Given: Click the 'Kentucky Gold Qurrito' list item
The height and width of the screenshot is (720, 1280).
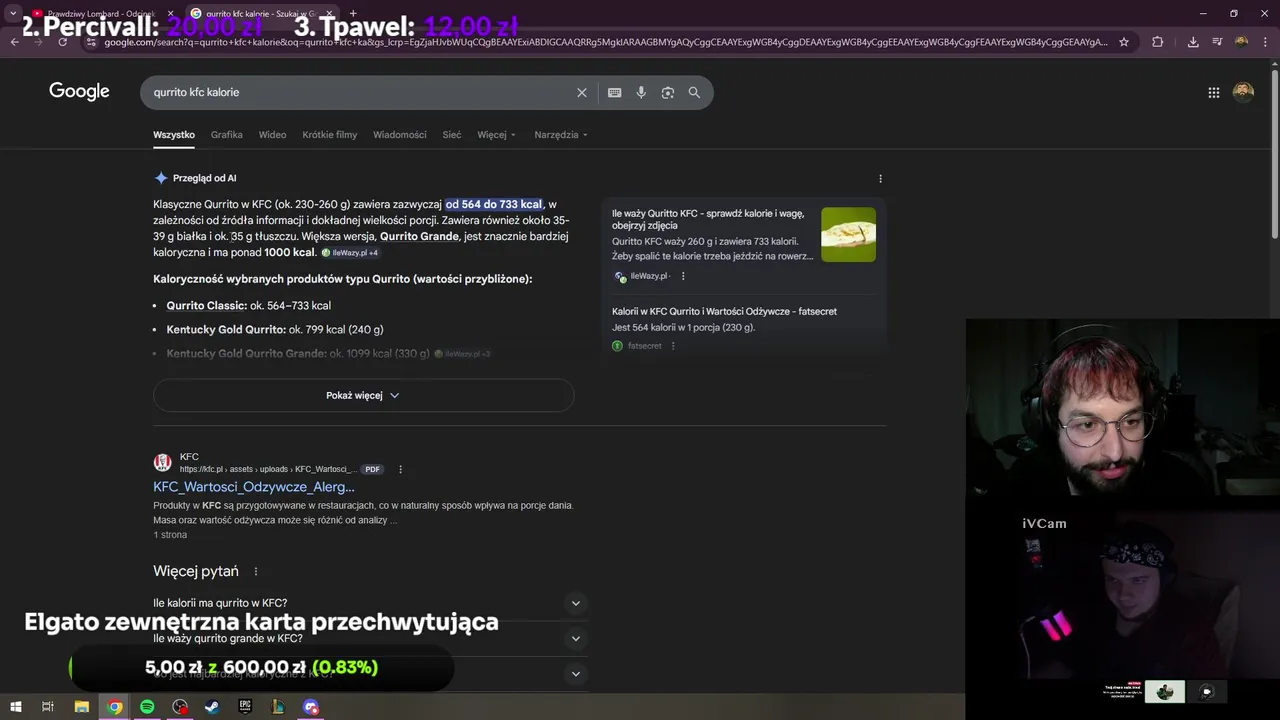Looking at the screenshot, I should pyautogui.click(x=275, y=329).
